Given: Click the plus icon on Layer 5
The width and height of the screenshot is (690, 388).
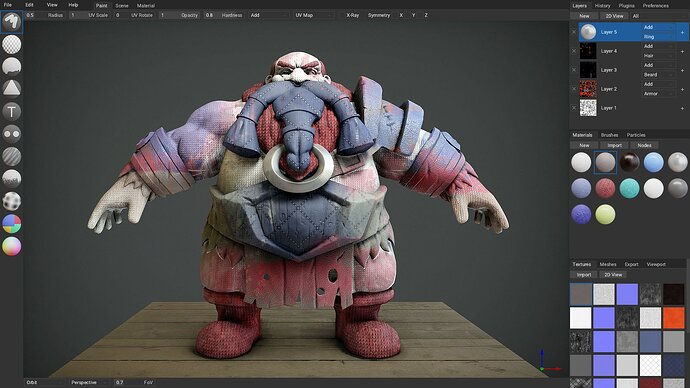Looking at the screenshot, I should (x=682, y=33).
